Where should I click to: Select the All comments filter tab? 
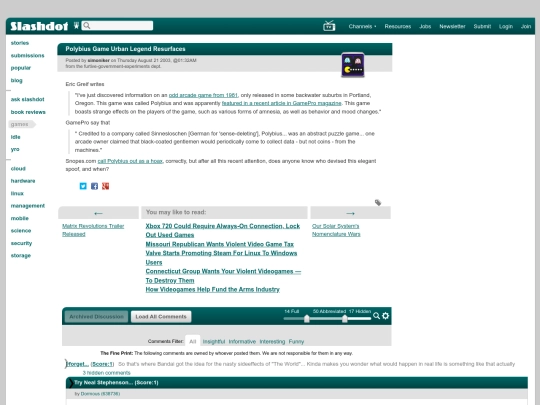193,341
